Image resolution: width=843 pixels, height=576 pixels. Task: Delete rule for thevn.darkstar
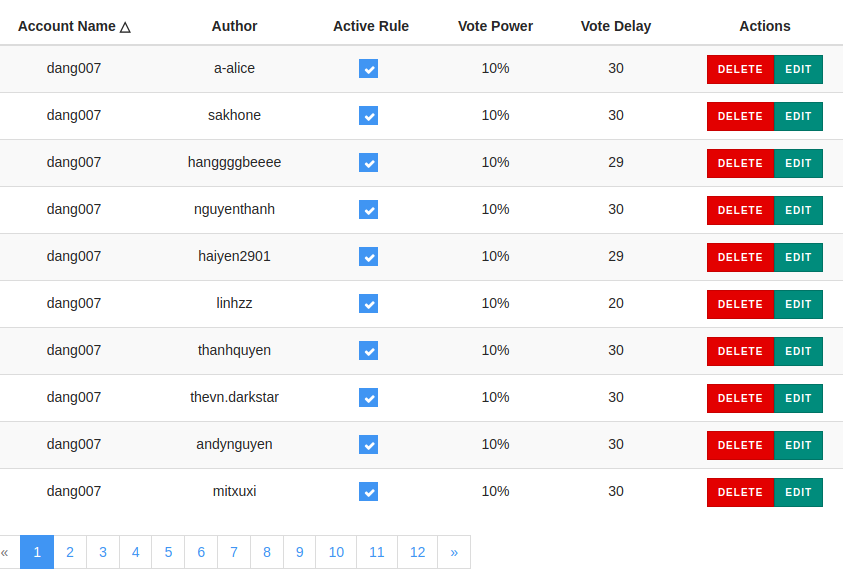point(740,398)
